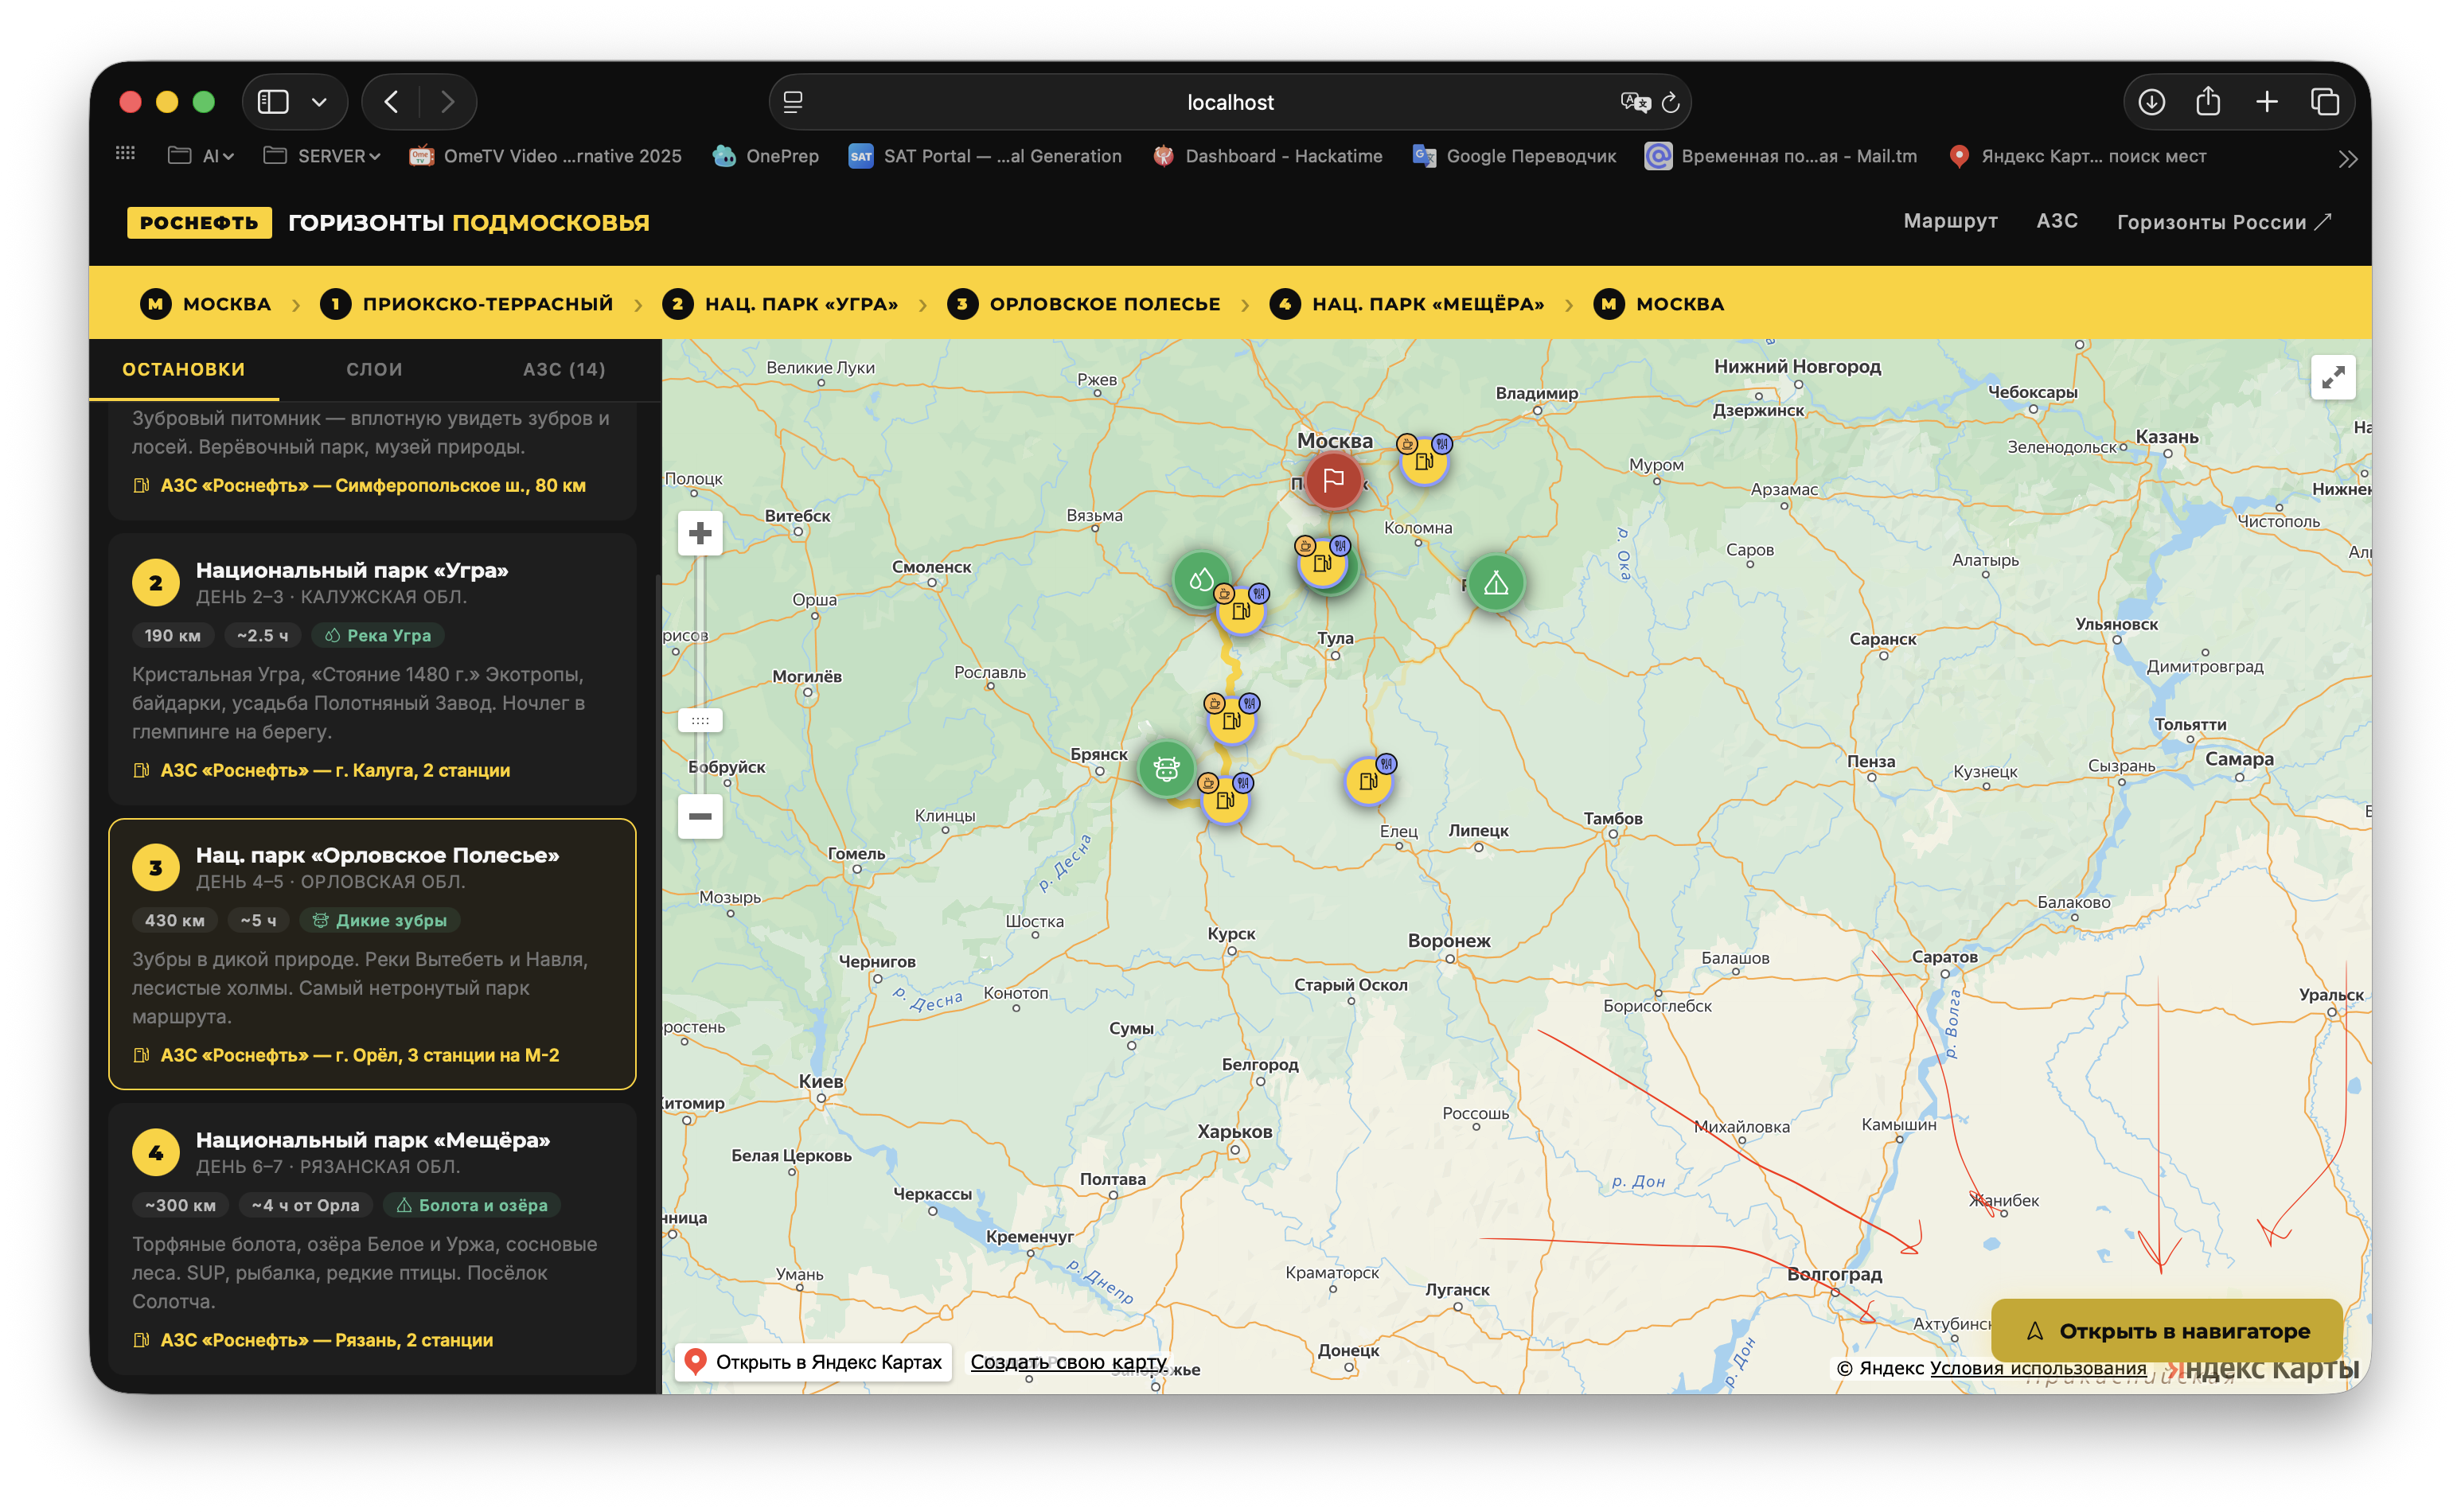Toggle the Safari sidebar button
The width and height of the screenshot is (2461, 1512).
pos(273,102)
